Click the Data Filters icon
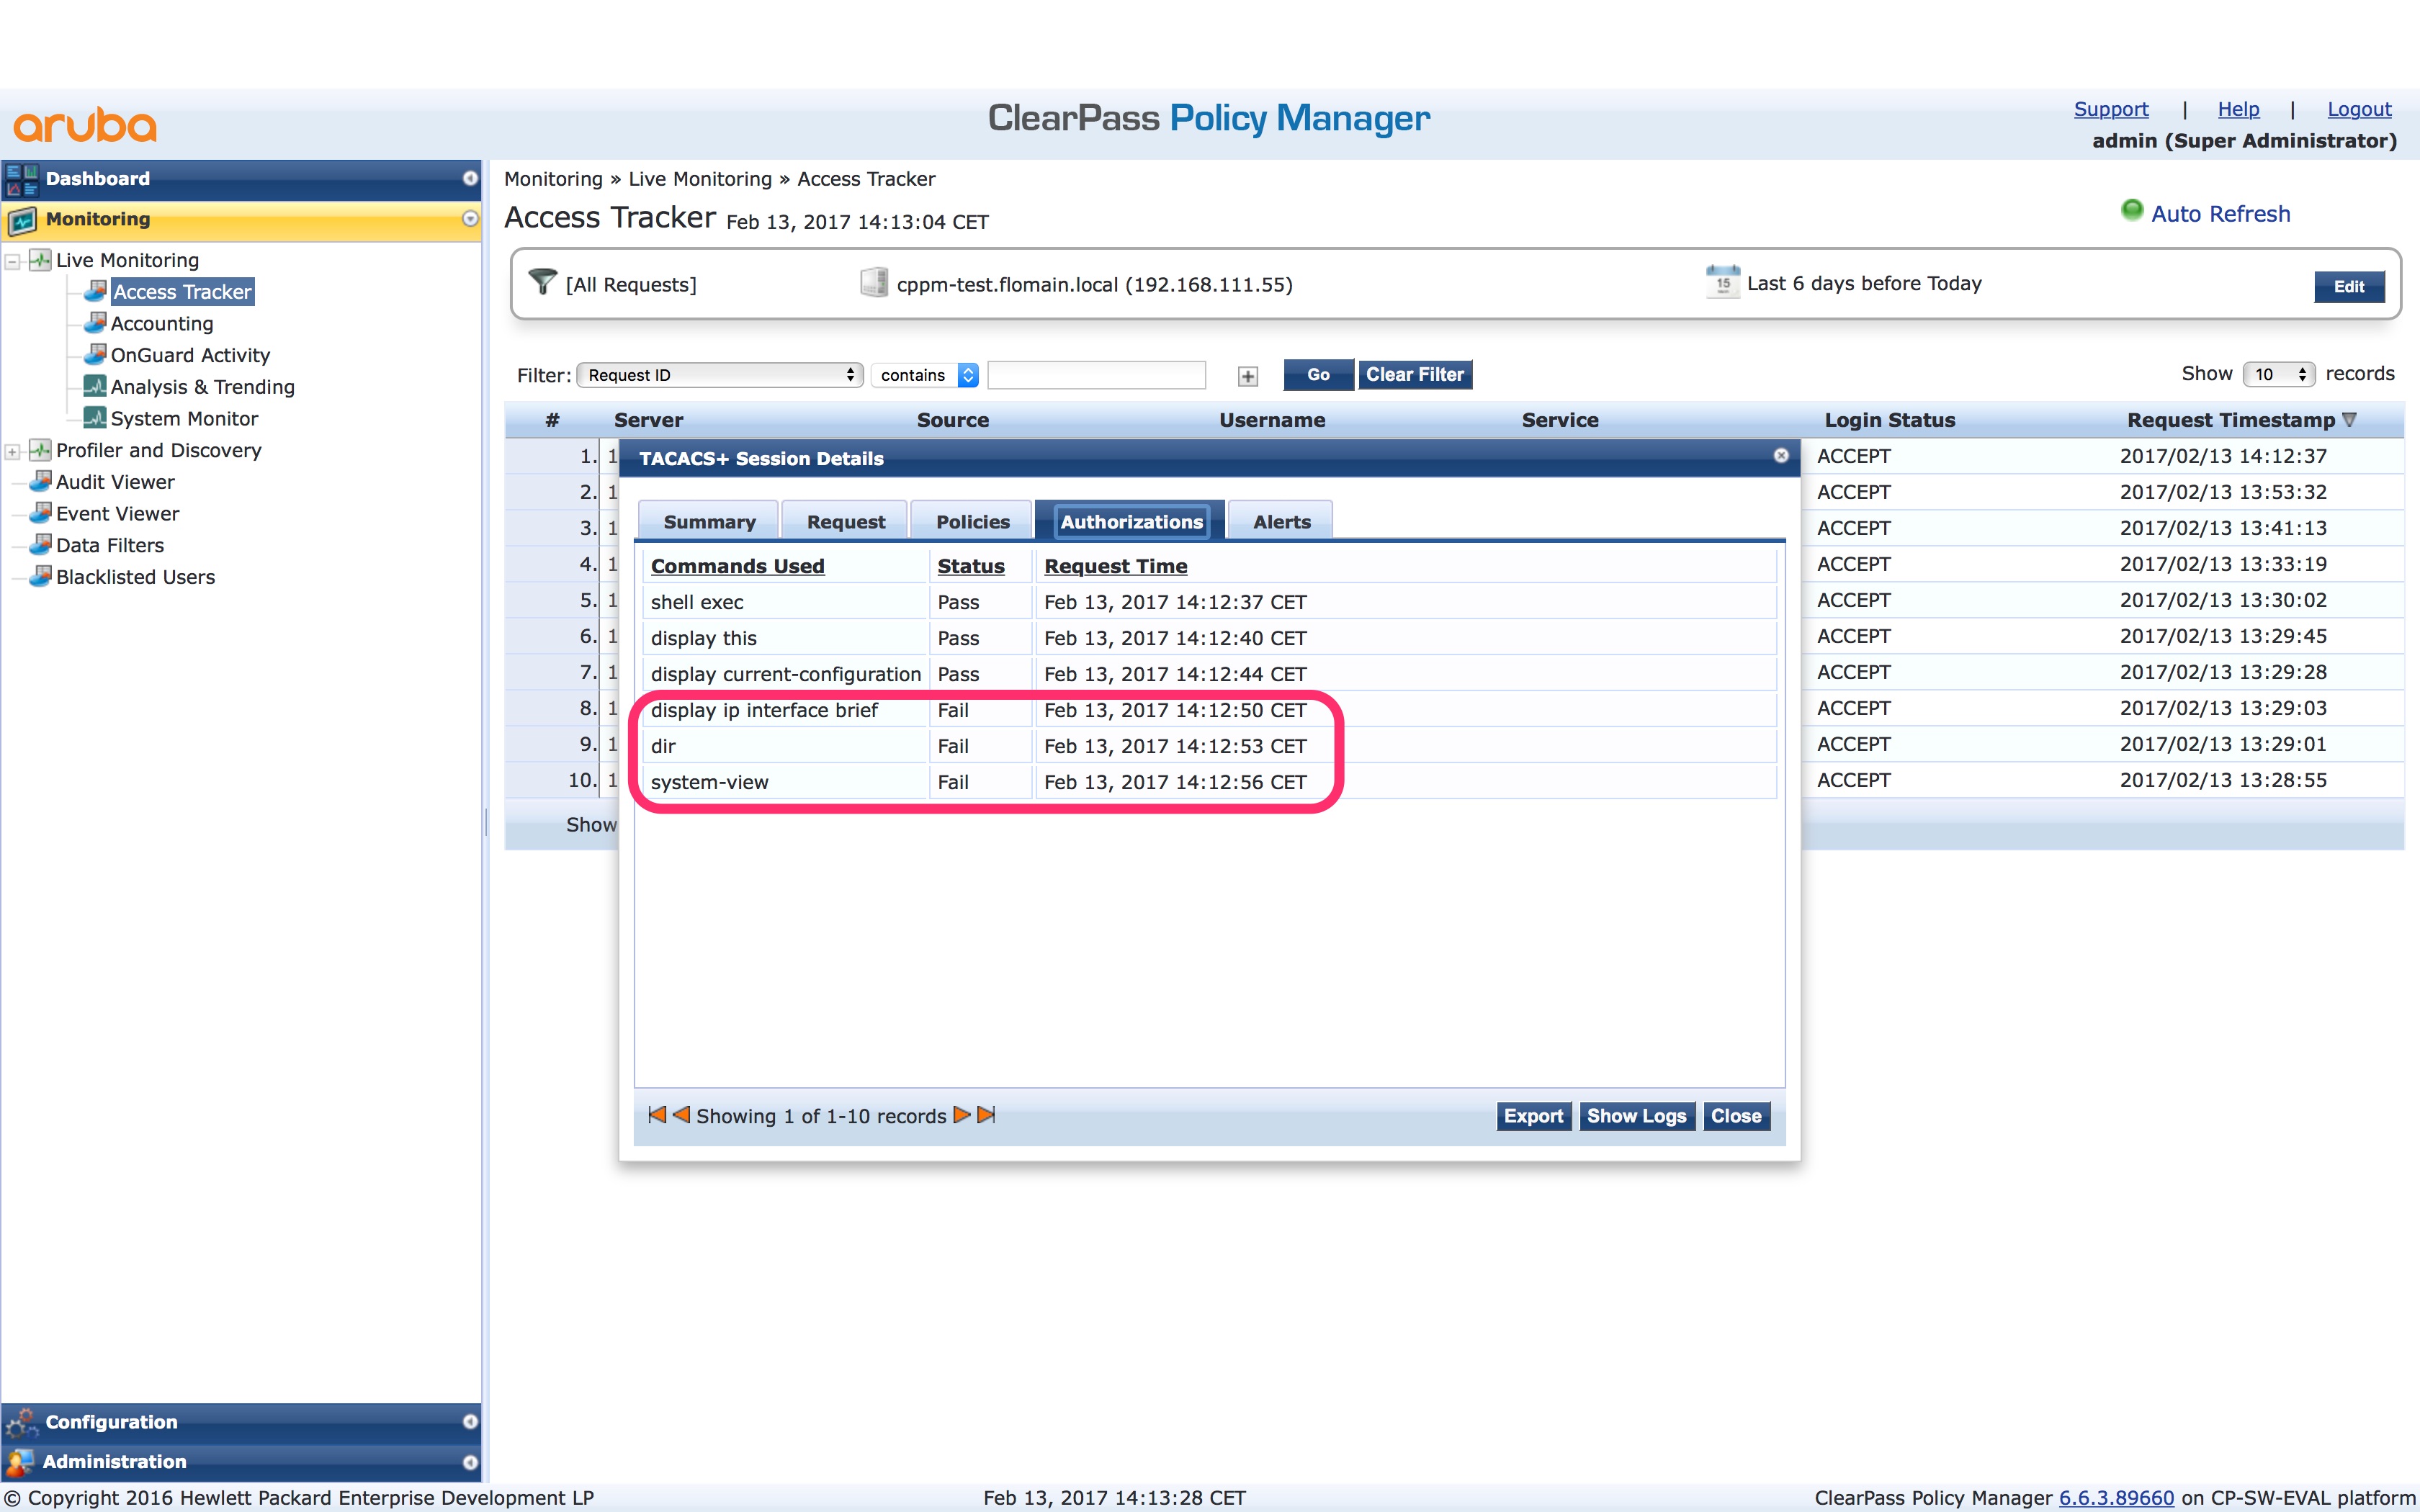 [40, 545]
